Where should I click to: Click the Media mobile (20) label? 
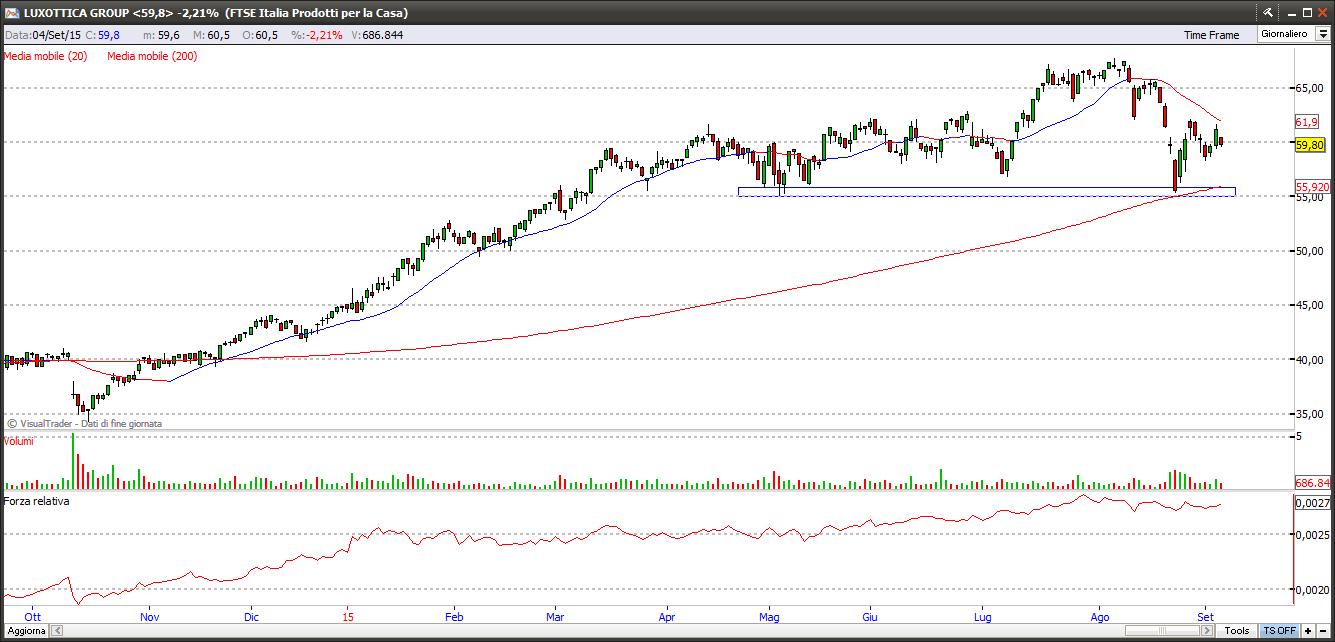(x=45, y=56)
